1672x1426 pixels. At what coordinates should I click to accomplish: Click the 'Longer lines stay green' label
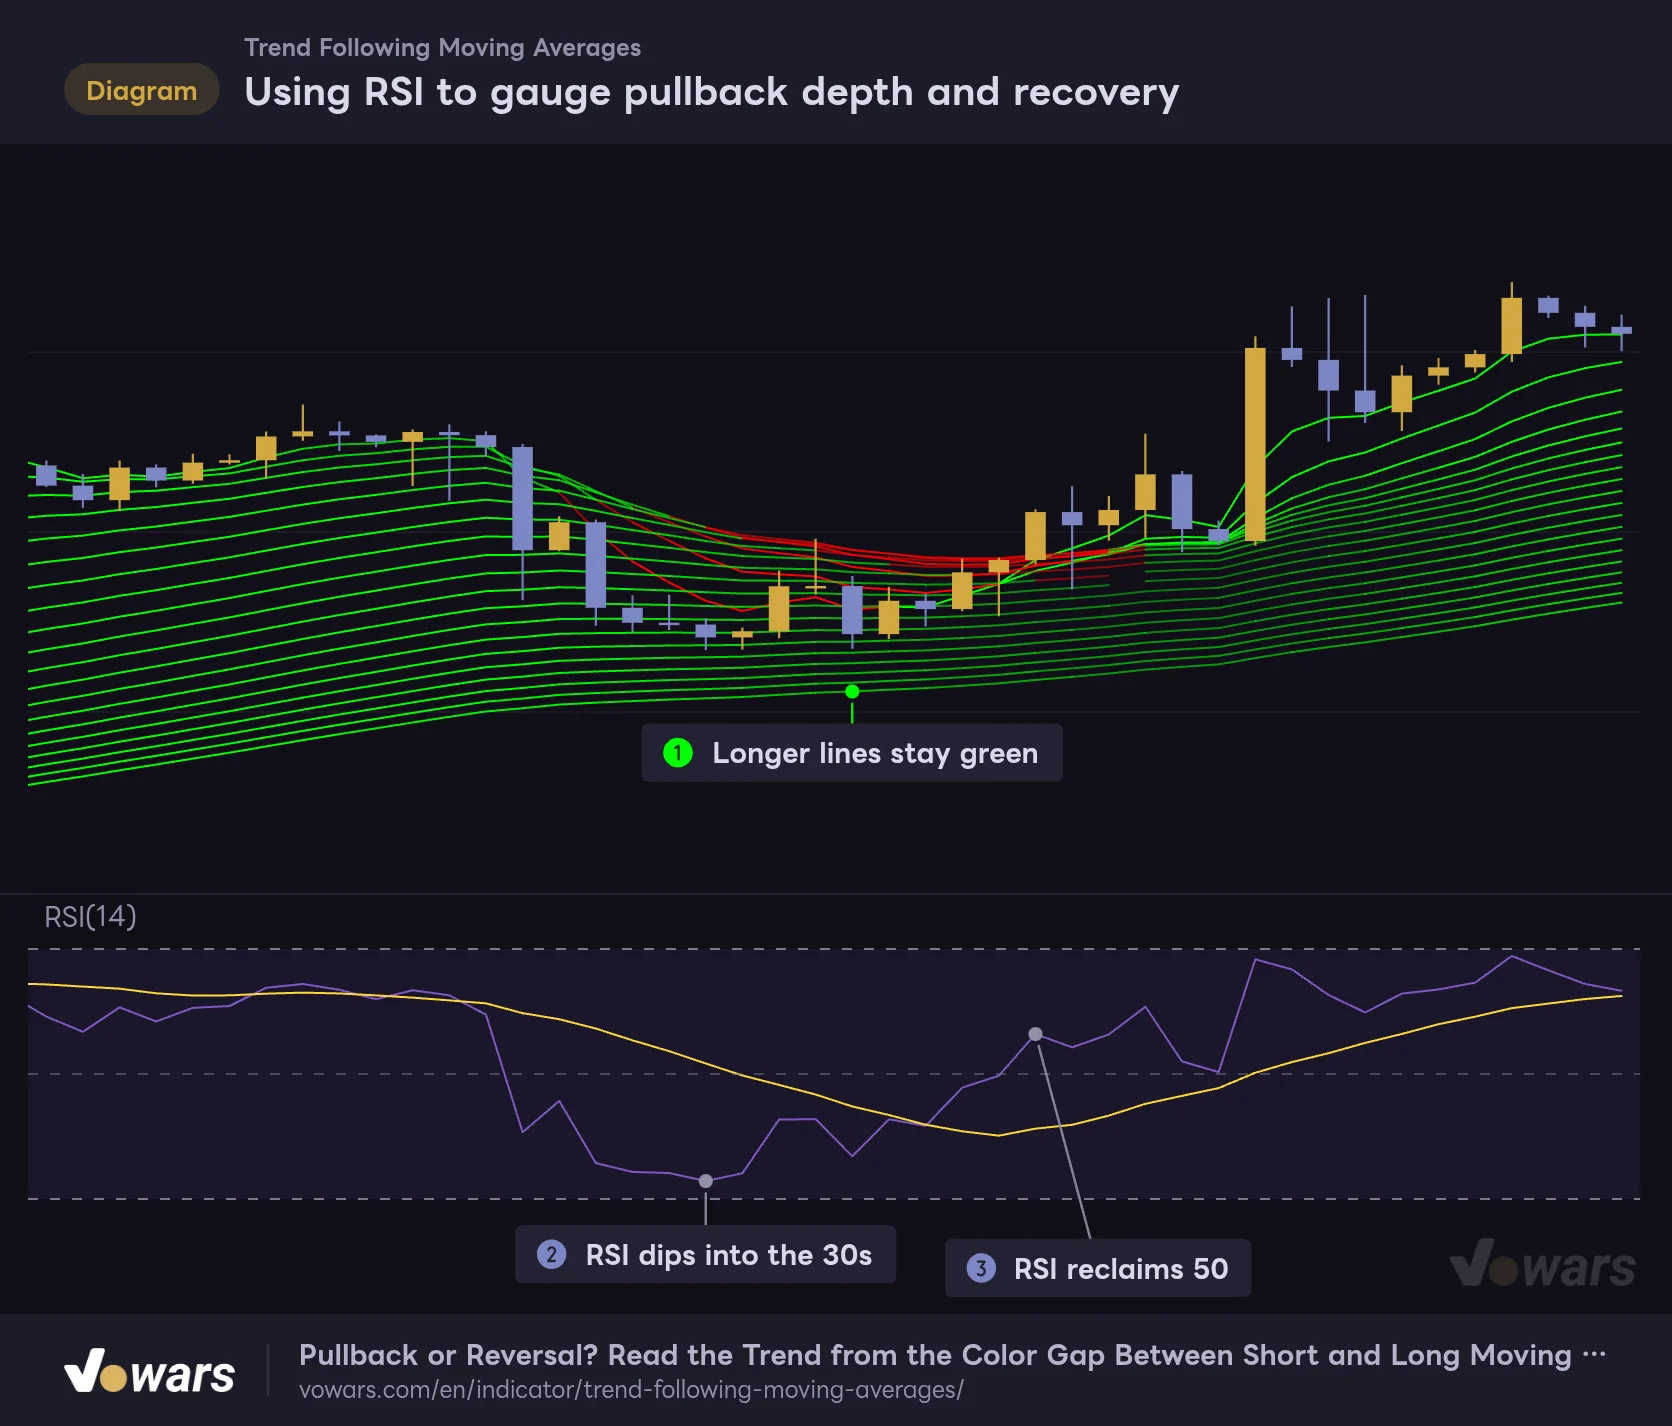coord(852,753)
